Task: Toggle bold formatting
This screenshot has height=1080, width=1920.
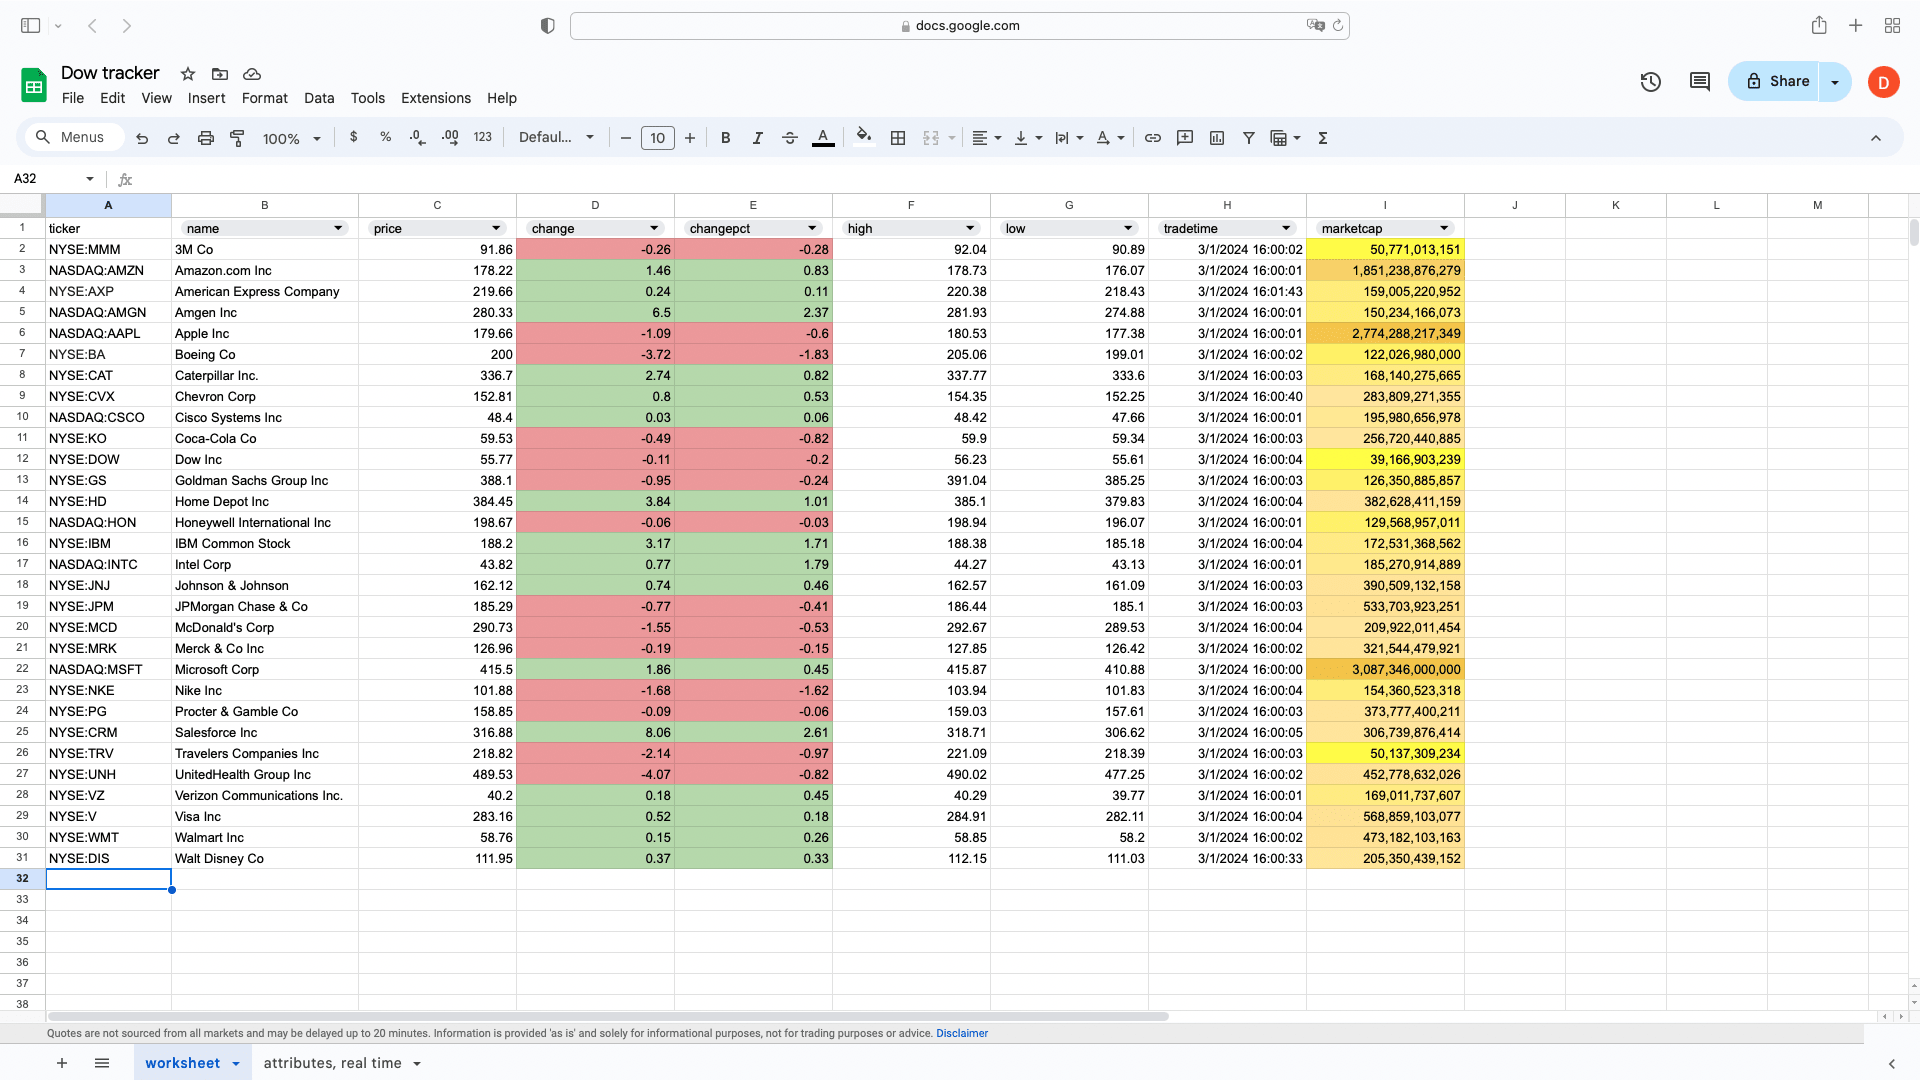Action: 725,138
